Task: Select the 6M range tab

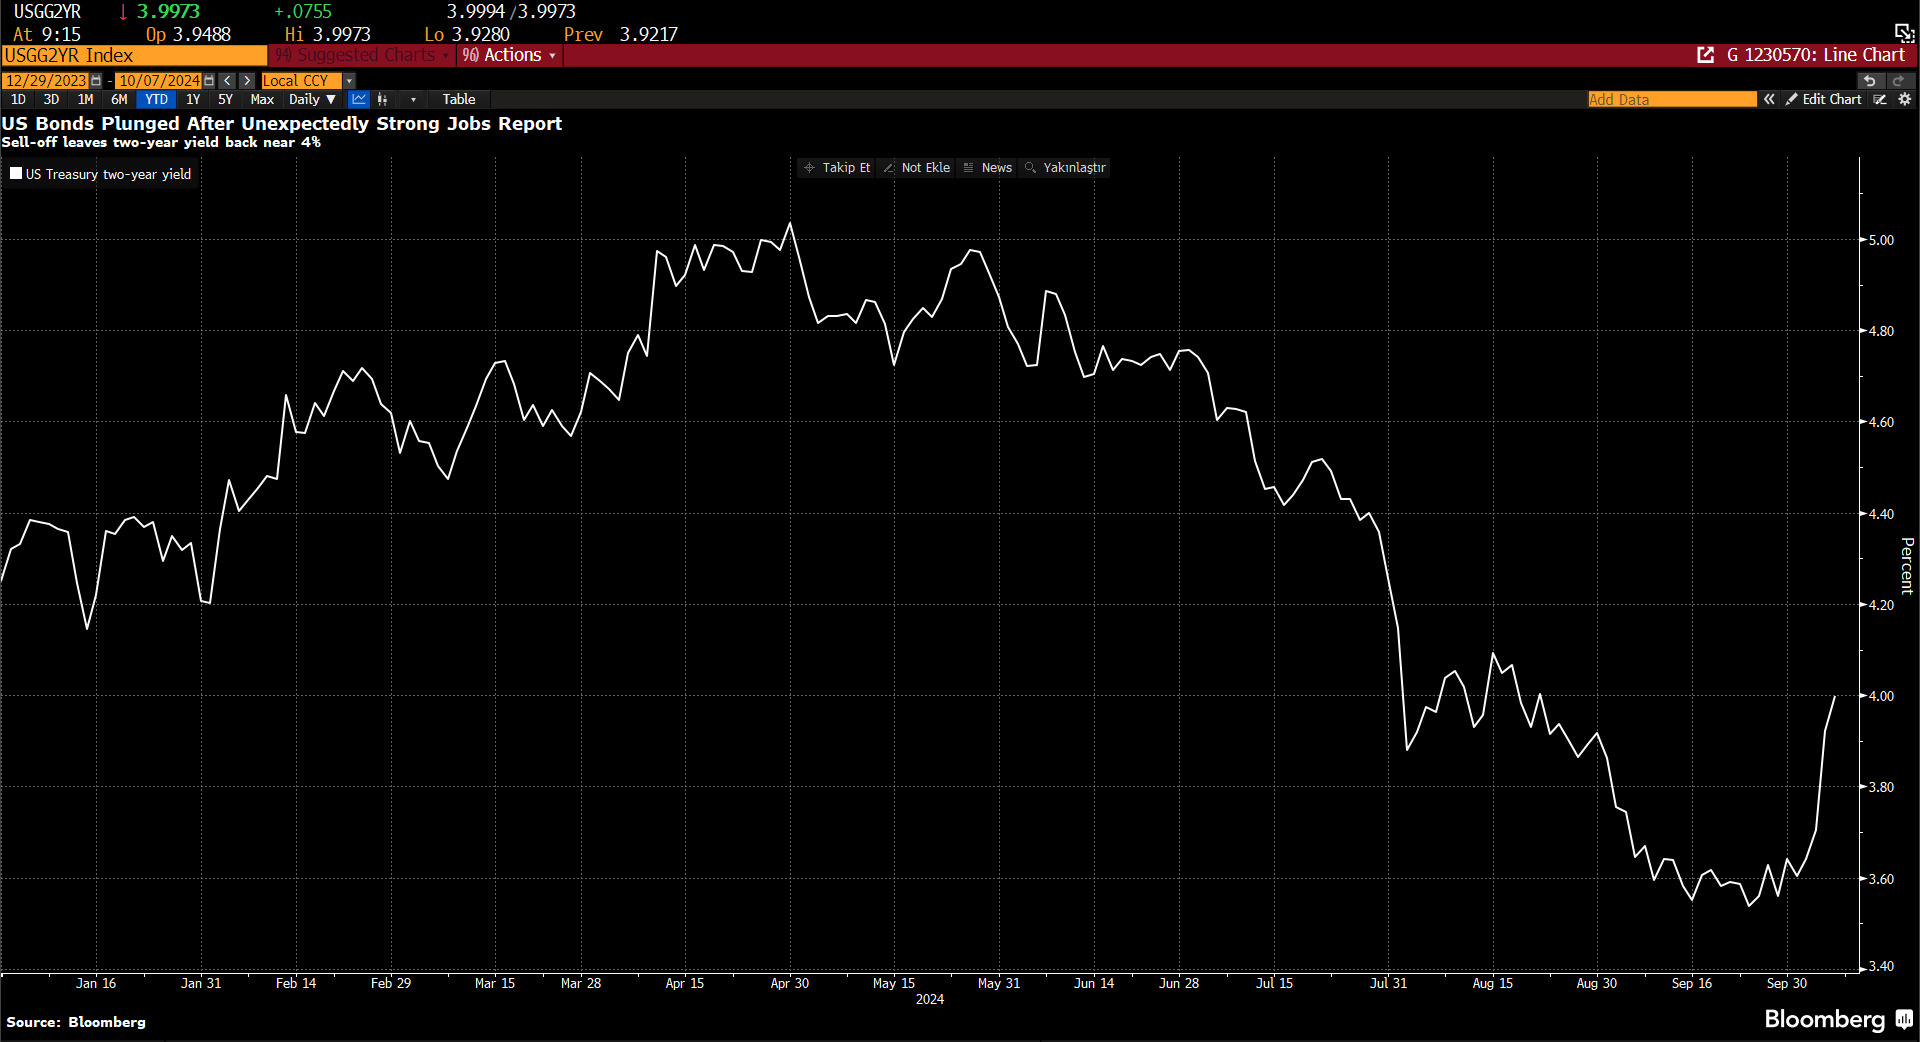Action: tap(119, 99)
